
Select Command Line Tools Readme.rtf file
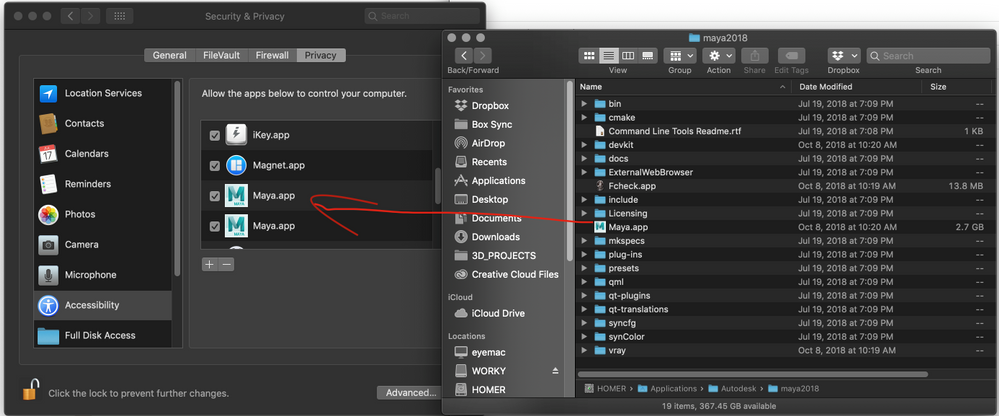pyautogui.click(x=785, y=131)
